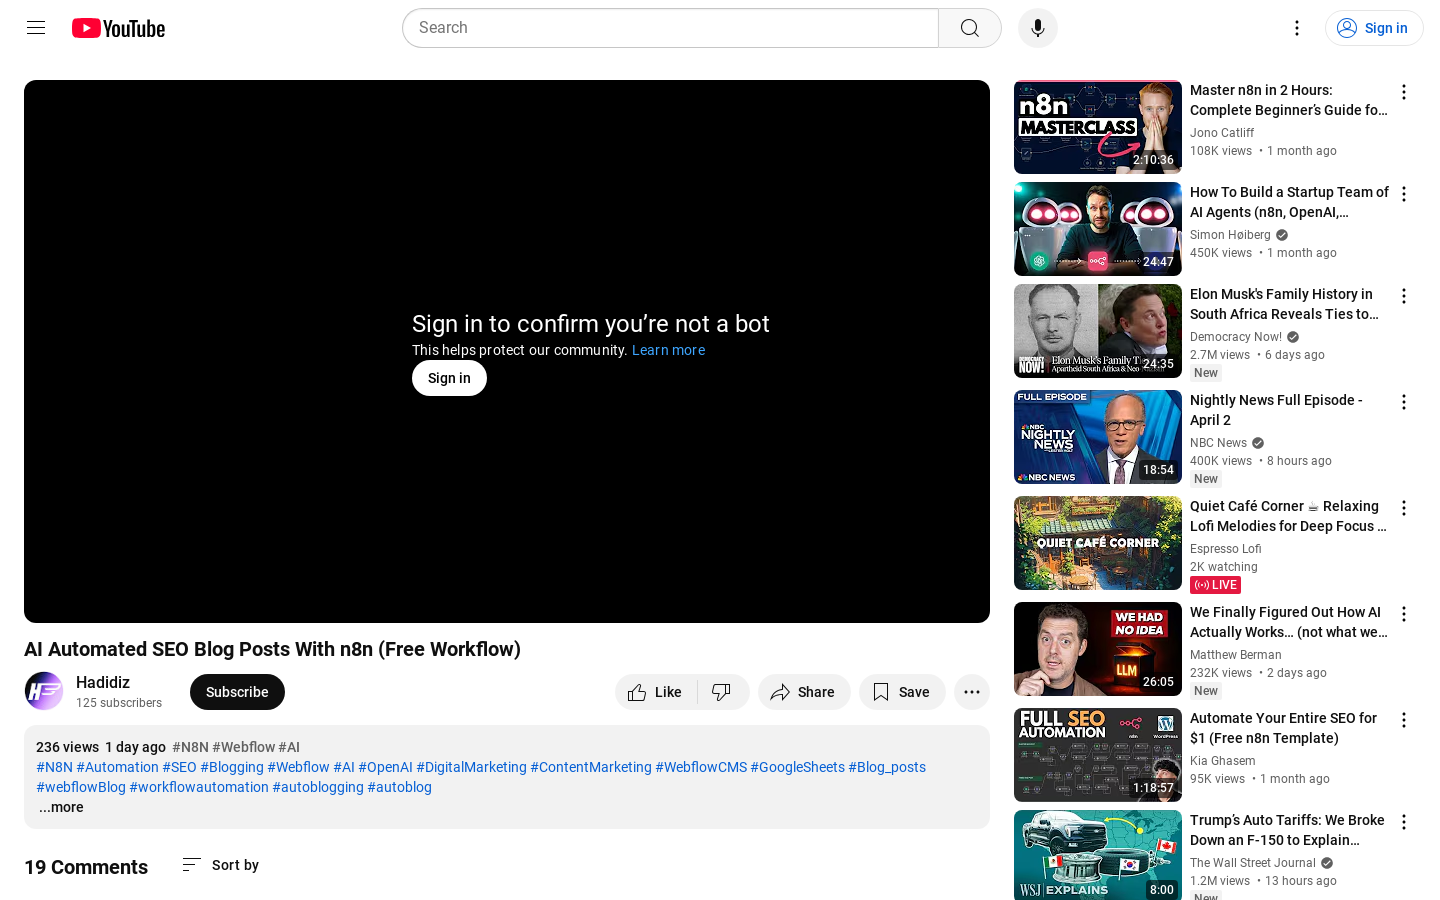Open options for Trump's Auto Tariffs video
Viewport: 1440px width, 900px height.
point(1404,822)
